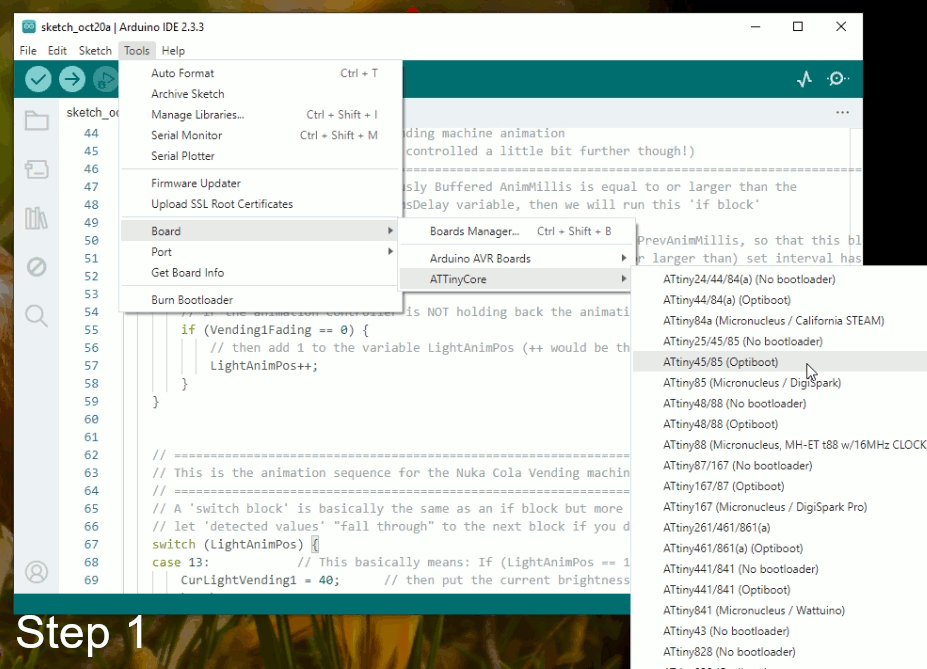The width and height of the screenshot is (927, 669).
Task: Open the File menu
Action: (28, 51)
